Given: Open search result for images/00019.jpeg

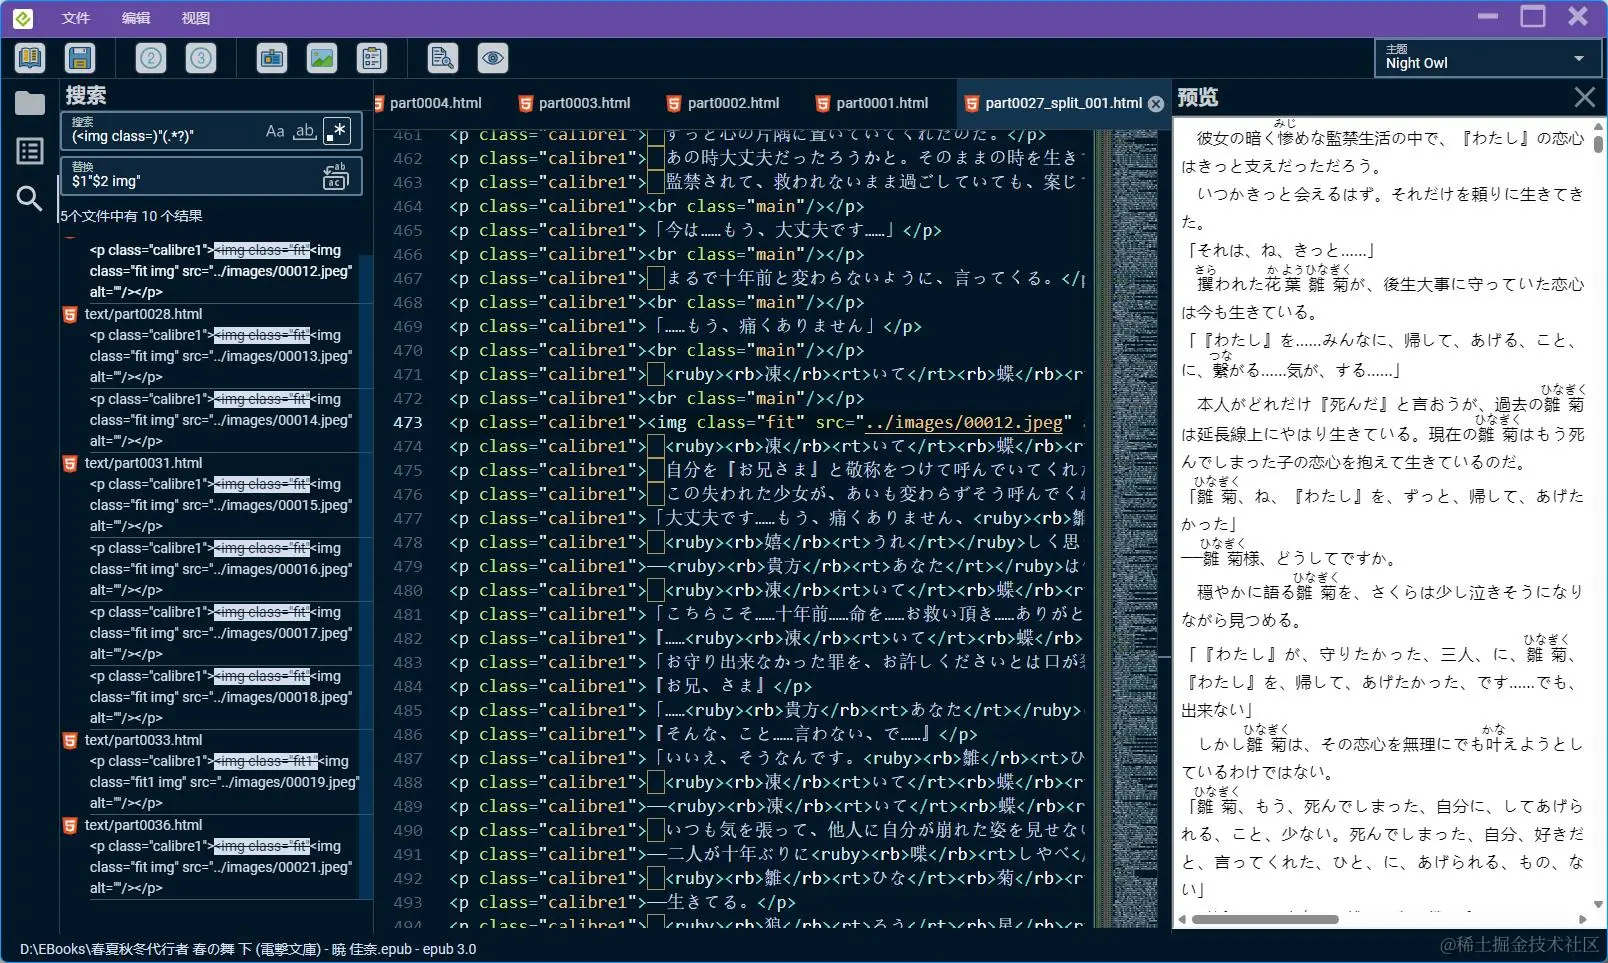Looking at the screenshot, I should coord(222,782).
